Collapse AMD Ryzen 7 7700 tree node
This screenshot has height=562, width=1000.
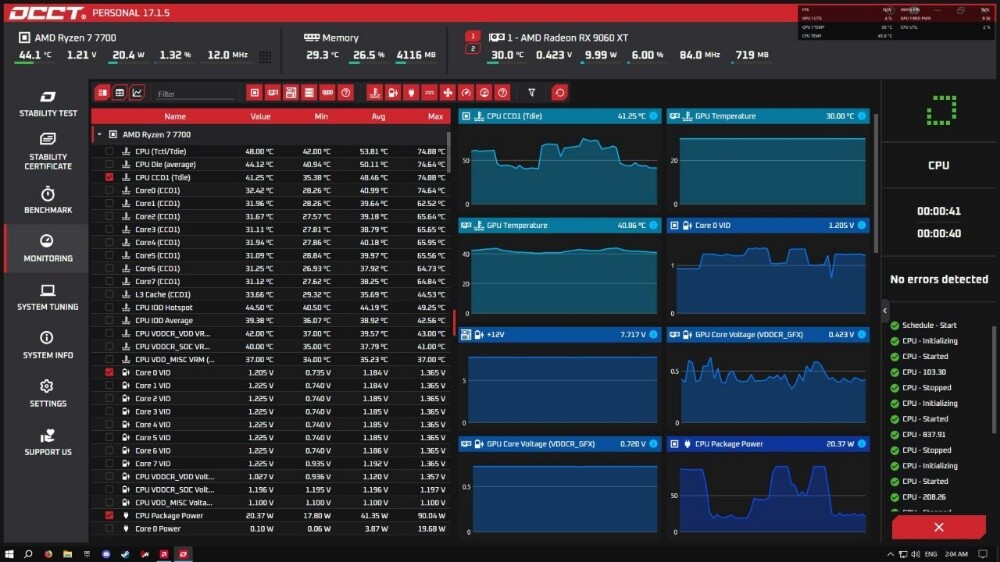[x=99, y=135]
